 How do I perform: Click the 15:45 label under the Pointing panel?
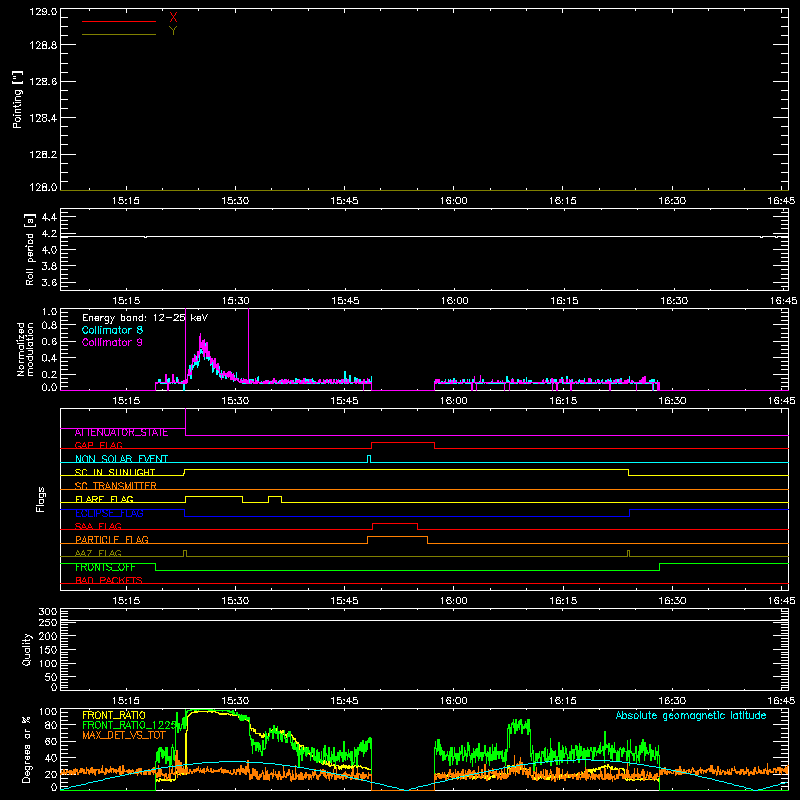[x=344, y=201]
